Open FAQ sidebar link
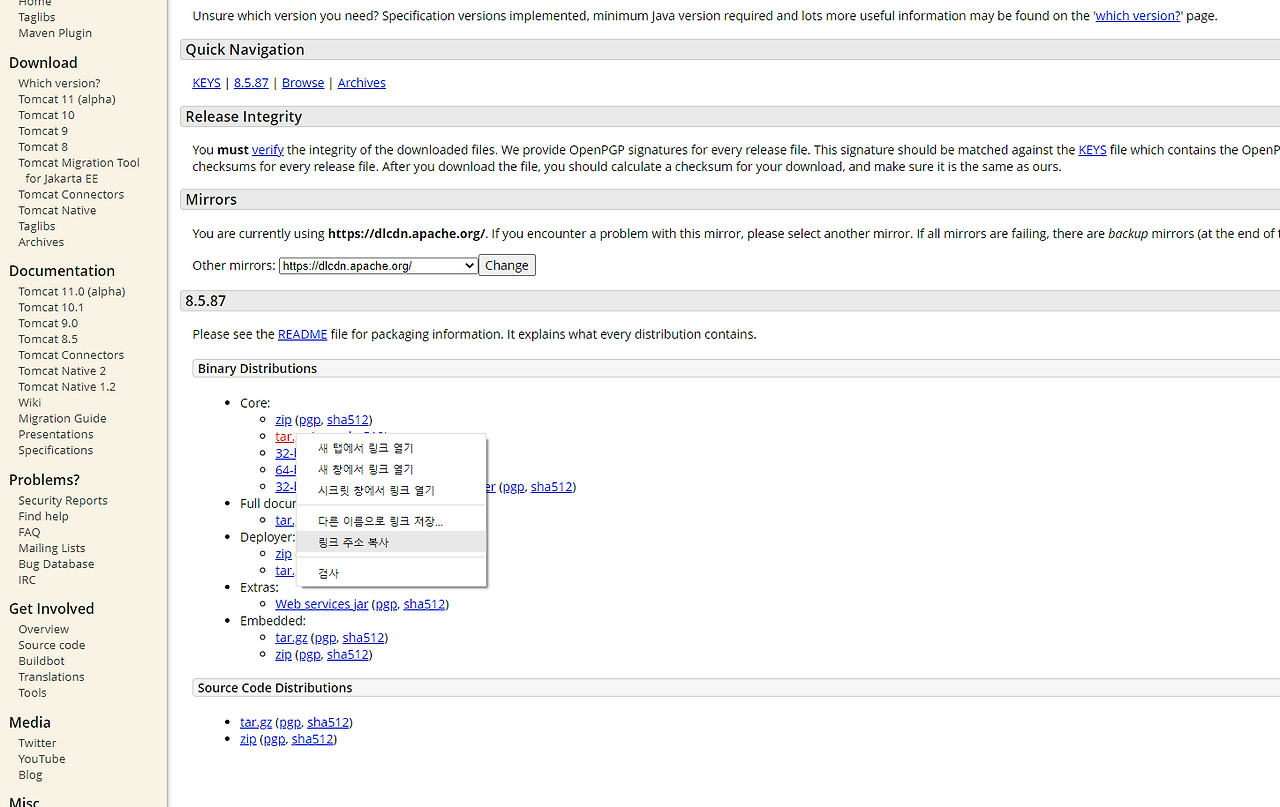The width and height of the screenshot is (1280, 807). click(29, 533)
